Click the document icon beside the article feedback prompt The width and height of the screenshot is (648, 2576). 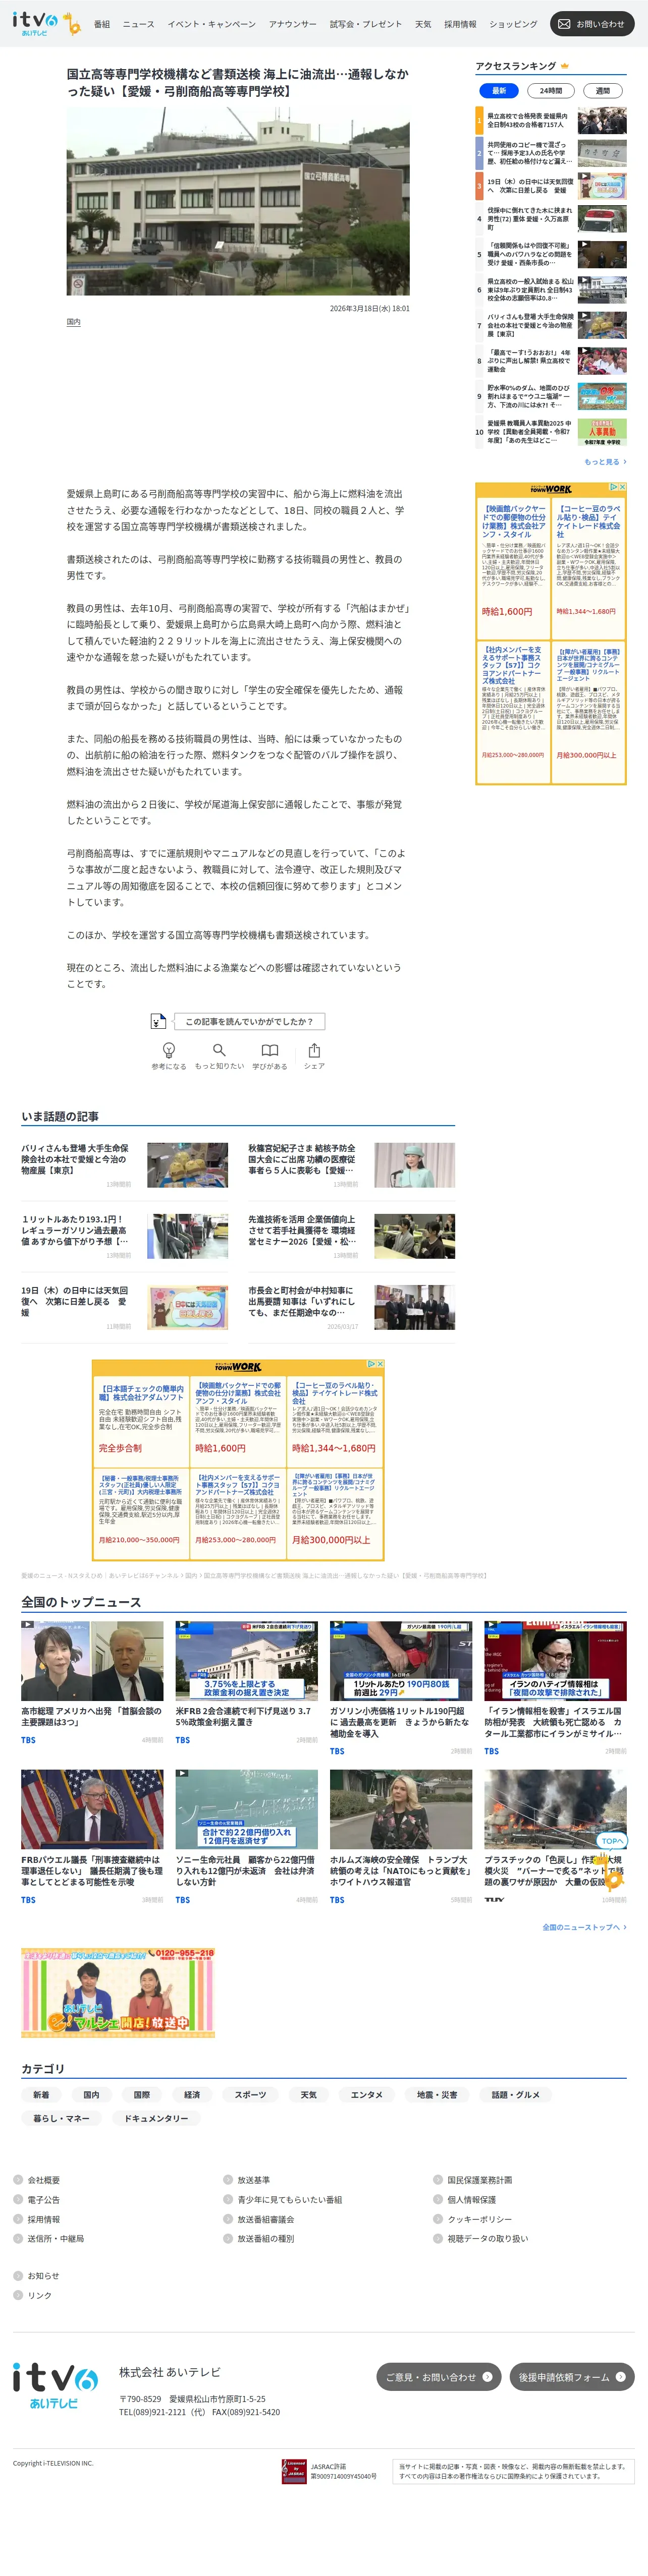tap(158, 1021)
